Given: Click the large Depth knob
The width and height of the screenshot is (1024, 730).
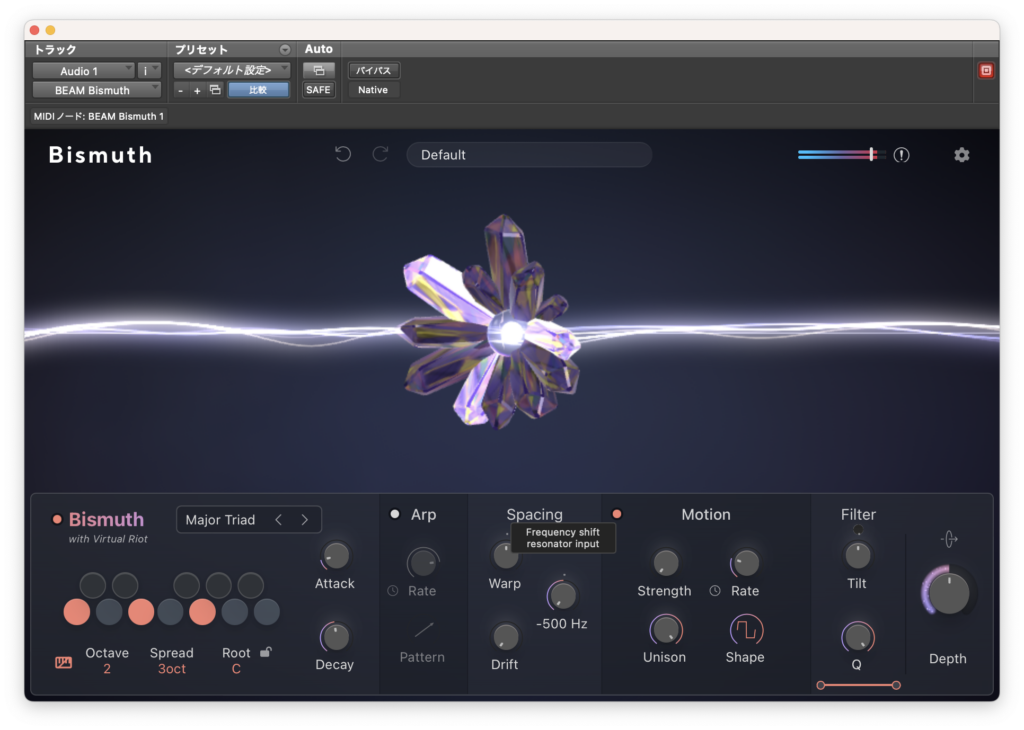Looking at the screenshot, I should [948, 593].
